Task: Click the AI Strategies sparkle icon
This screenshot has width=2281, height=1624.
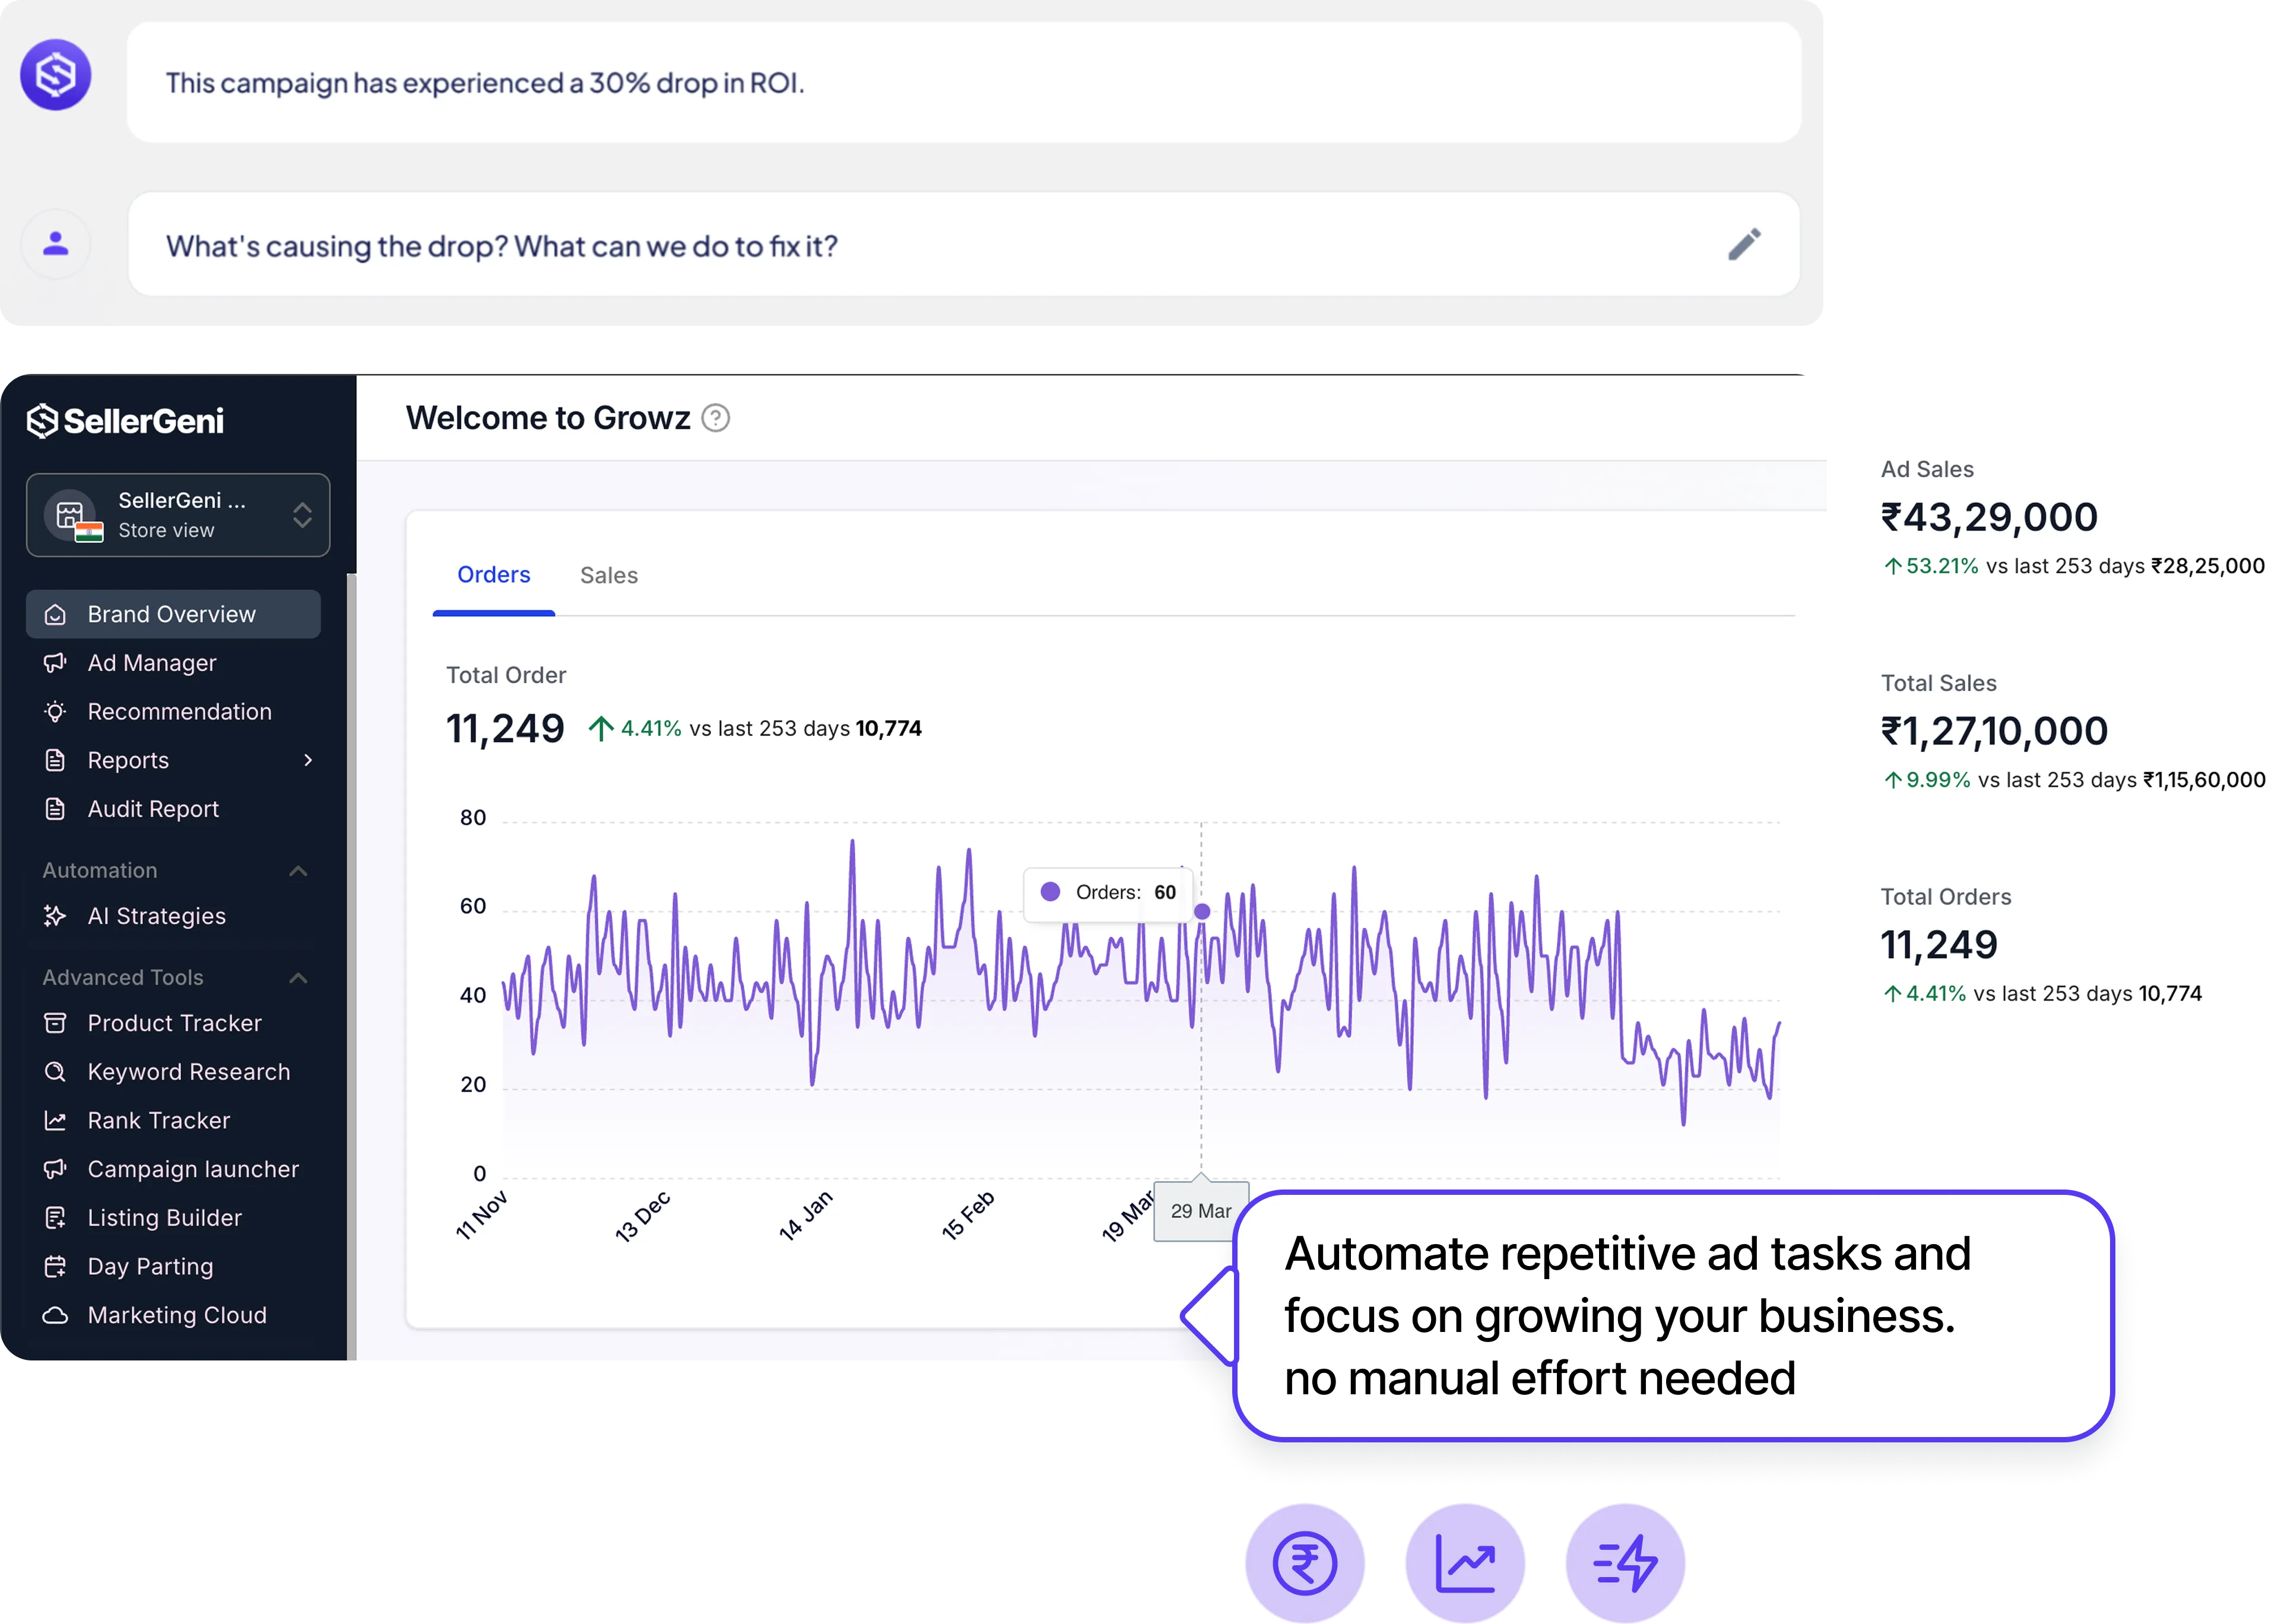Action: (56, 916)
